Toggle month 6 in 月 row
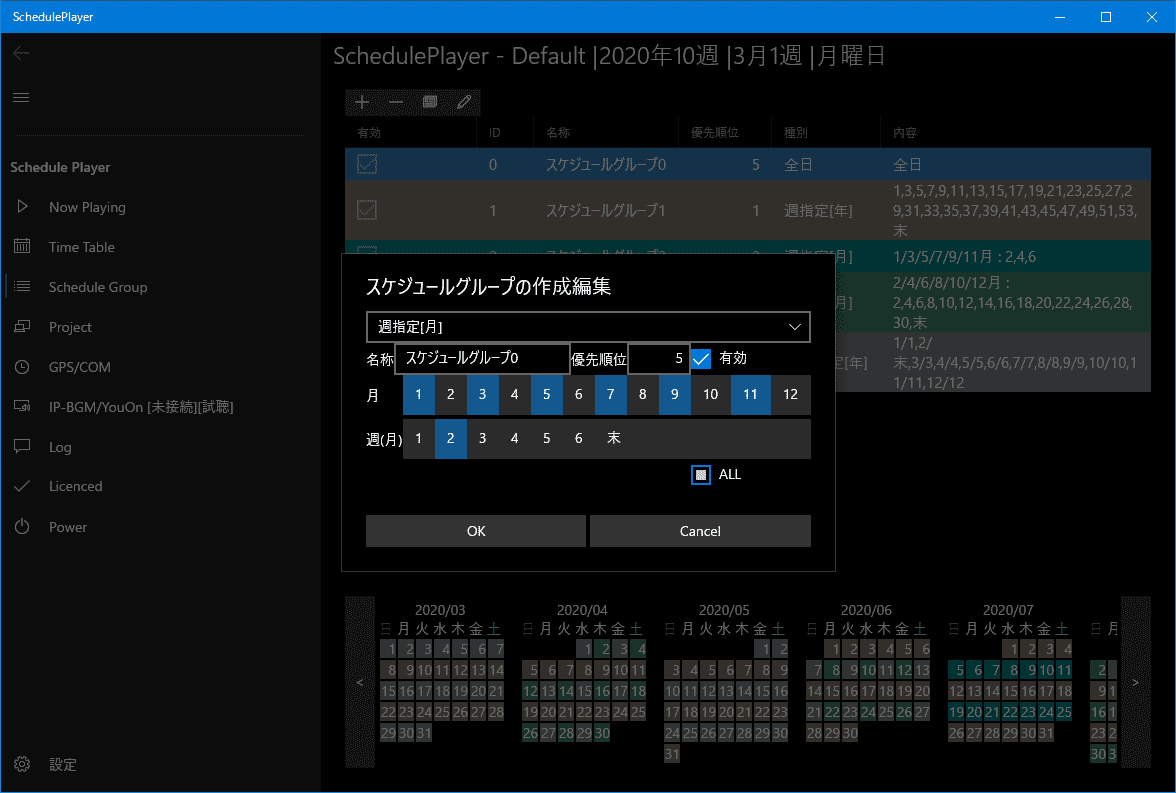This screenshot has width=1176, height=793. pos(579,395)
